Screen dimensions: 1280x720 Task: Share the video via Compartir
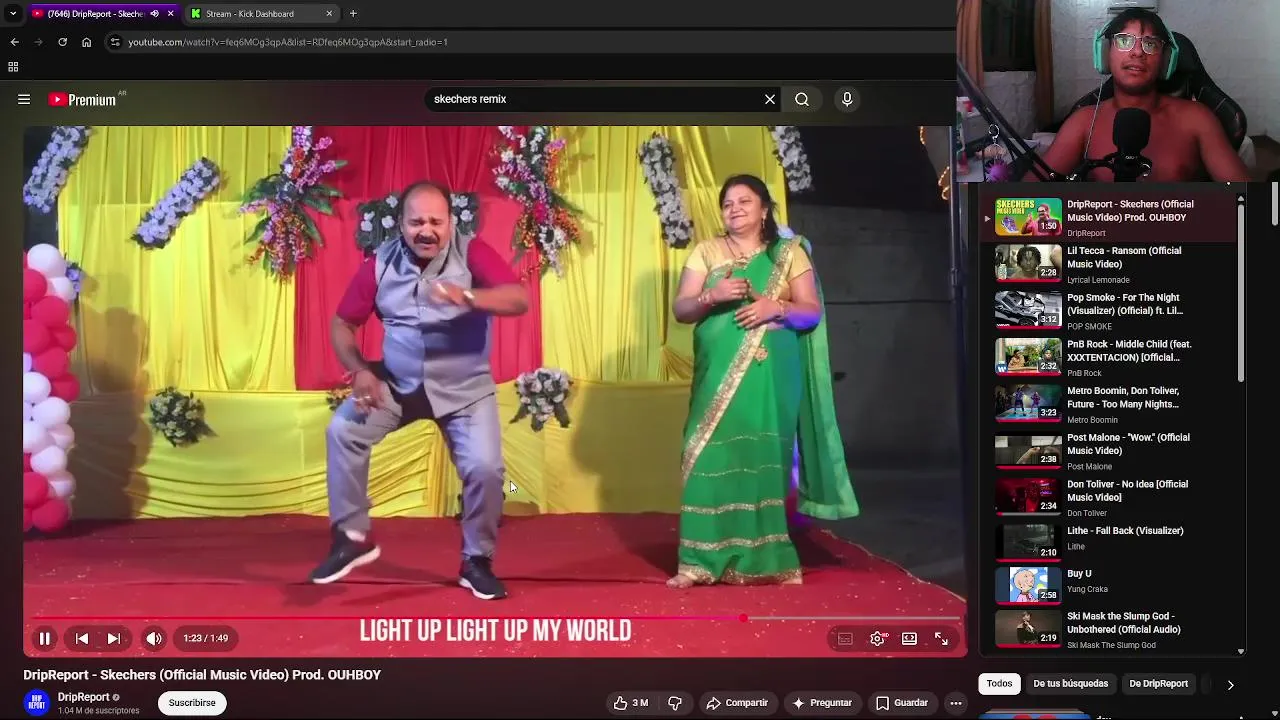point(737,703)
